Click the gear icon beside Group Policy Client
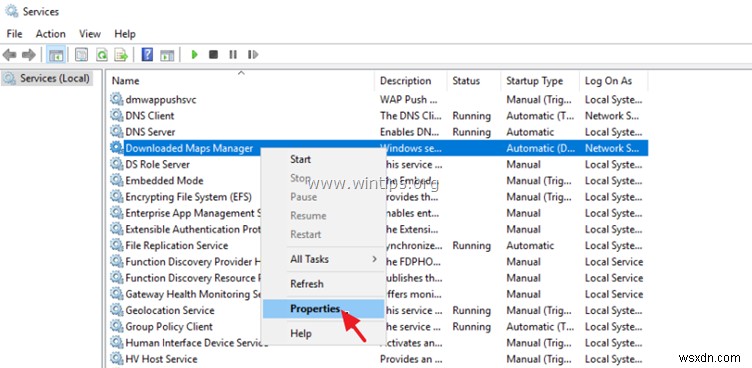 pos(116,326)
